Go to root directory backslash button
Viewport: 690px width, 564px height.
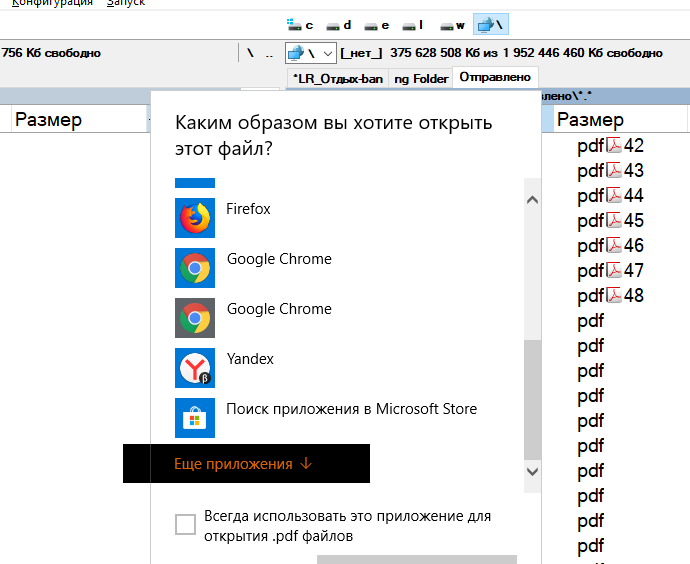pyautogui.click(x=250, y=53)
